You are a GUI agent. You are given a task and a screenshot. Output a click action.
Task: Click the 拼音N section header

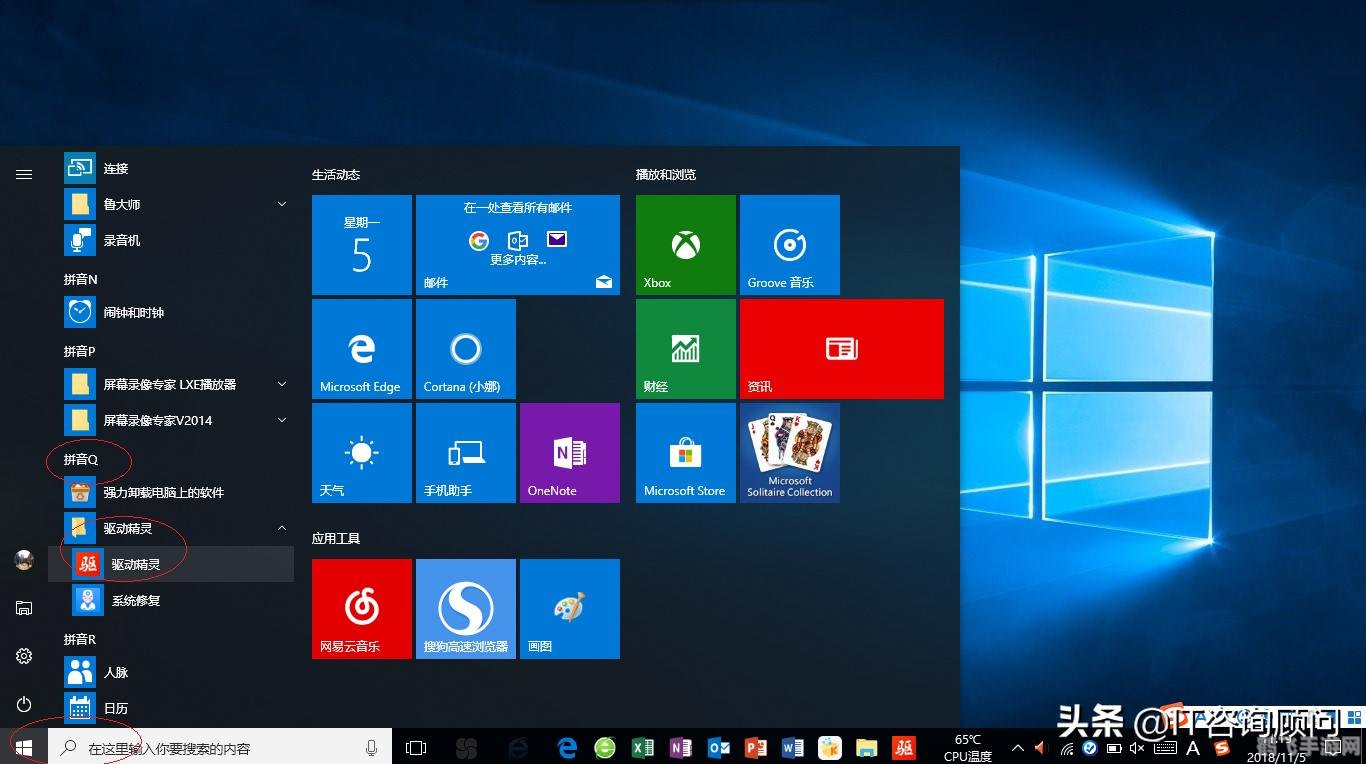coord(81,279)
